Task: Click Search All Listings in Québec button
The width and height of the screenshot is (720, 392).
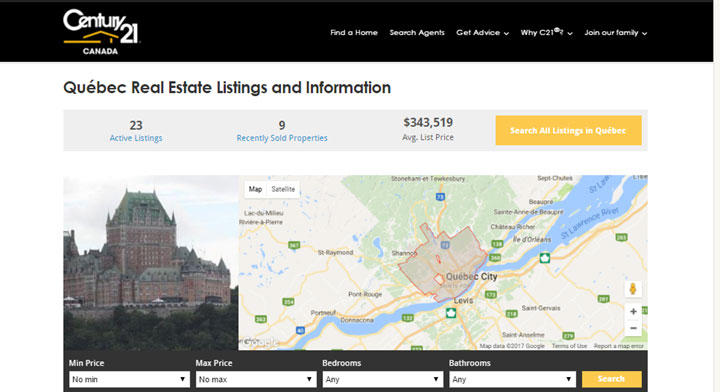Action: 568,130
